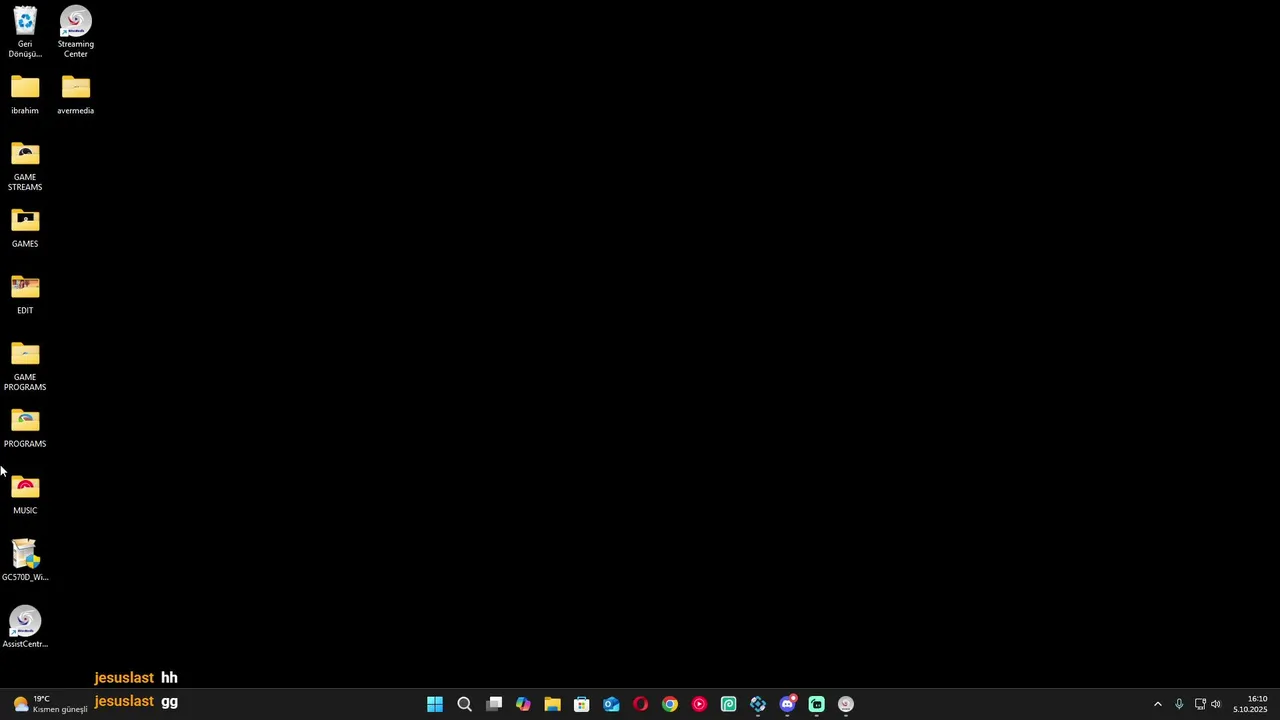Viewport: 1280px width, 720px height.
Task: Launch Opera browser from the taskbar
Action: point(640,704)
